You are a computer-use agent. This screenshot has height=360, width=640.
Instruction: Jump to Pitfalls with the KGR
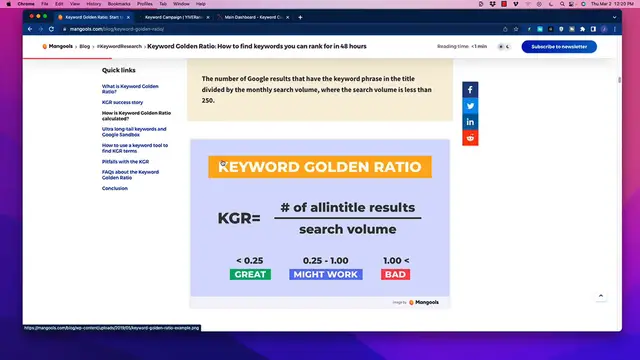tap(125, 162)
